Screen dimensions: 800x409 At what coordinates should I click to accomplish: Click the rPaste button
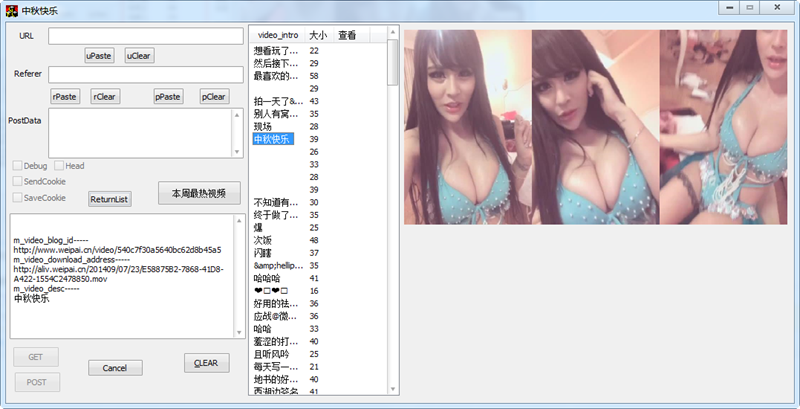65,96
